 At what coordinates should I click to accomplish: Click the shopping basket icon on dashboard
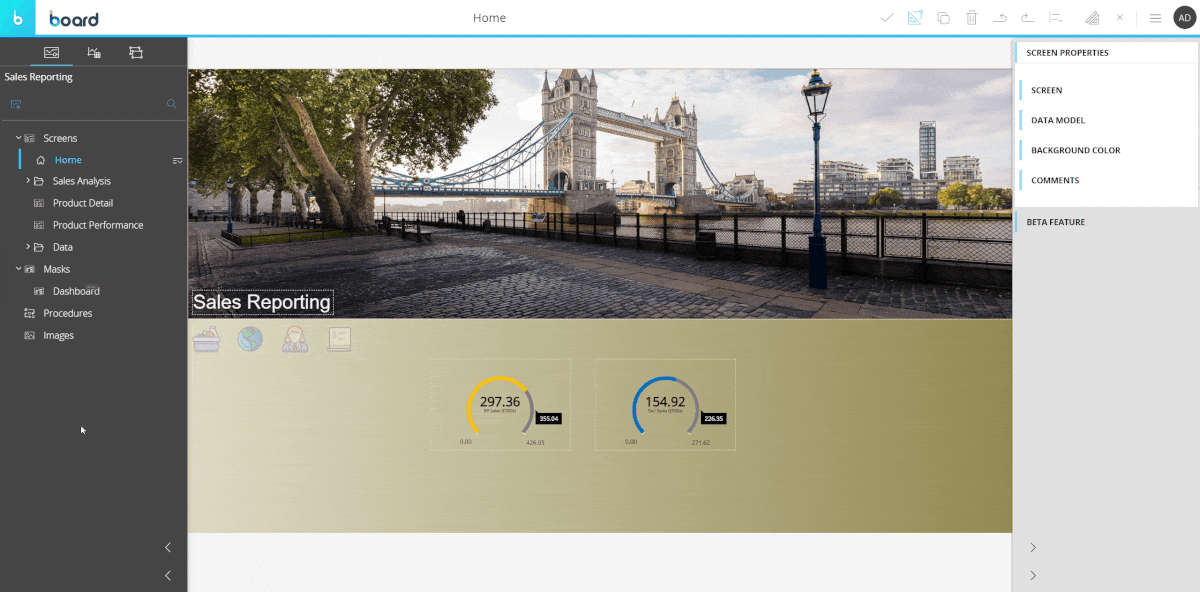click(206, 340)
